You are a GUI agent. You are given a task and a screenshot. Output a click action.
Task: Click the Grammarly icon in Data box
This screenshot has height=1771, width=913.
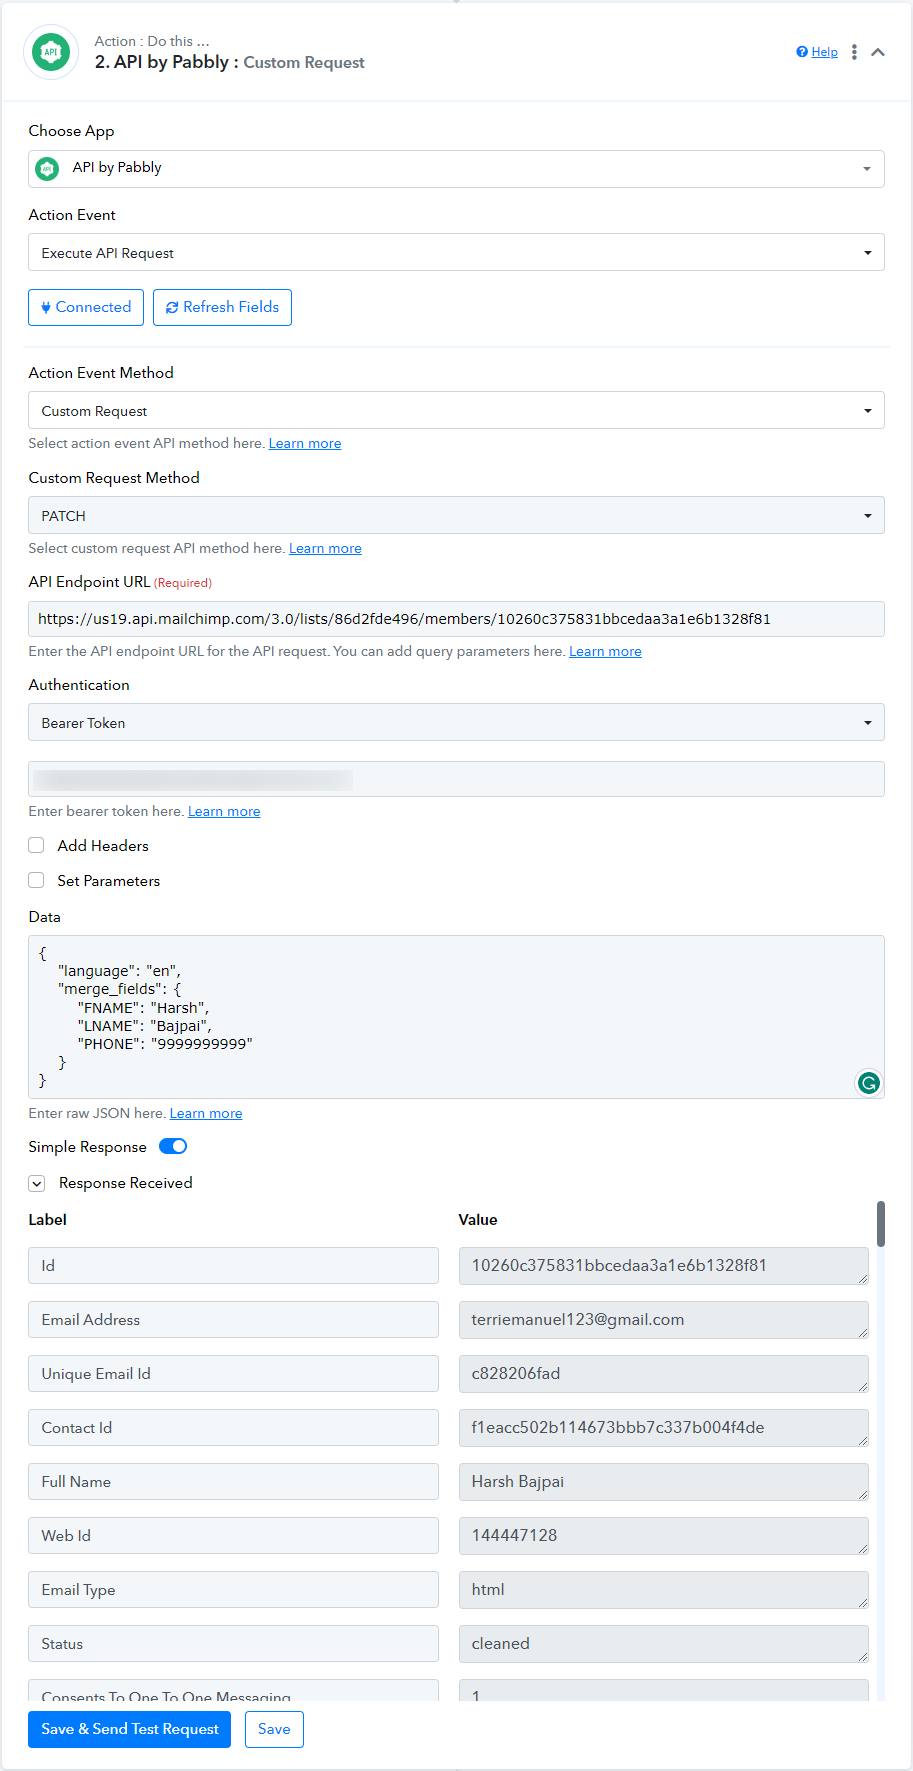coord(869,1082)
